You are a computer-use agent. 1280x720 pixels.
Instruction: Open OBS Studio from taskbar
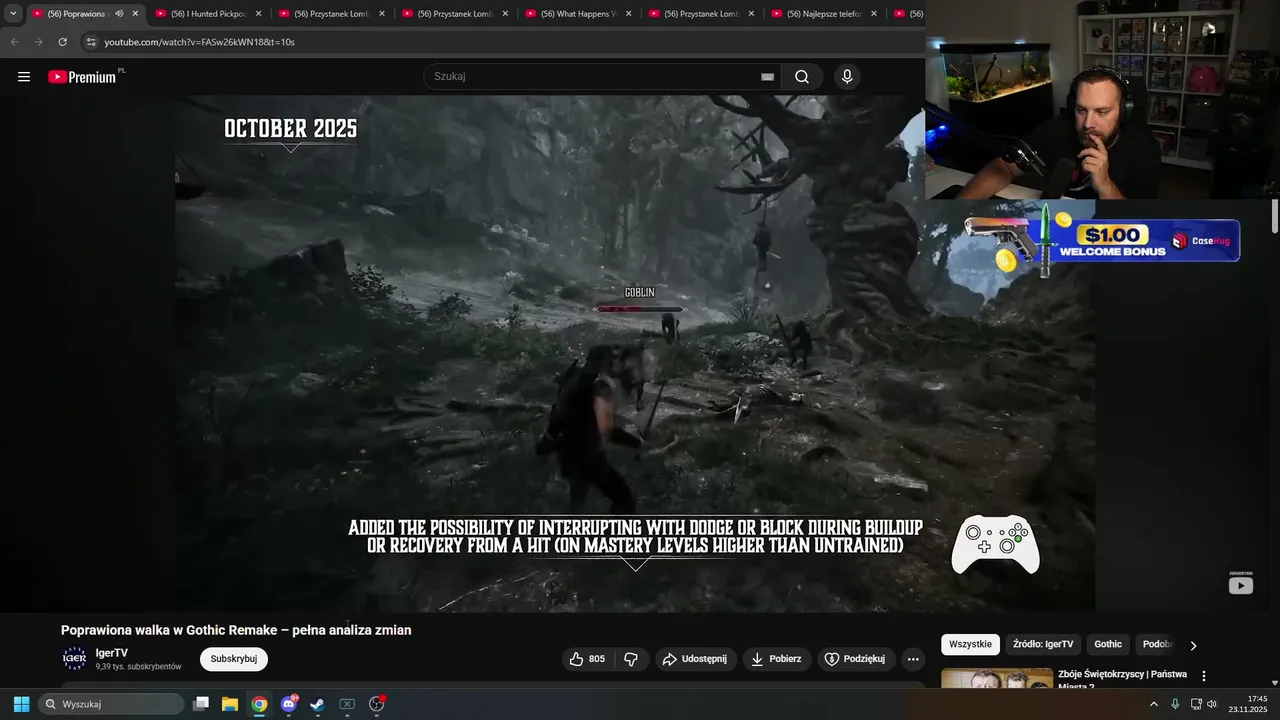click(x=377, y=704)
